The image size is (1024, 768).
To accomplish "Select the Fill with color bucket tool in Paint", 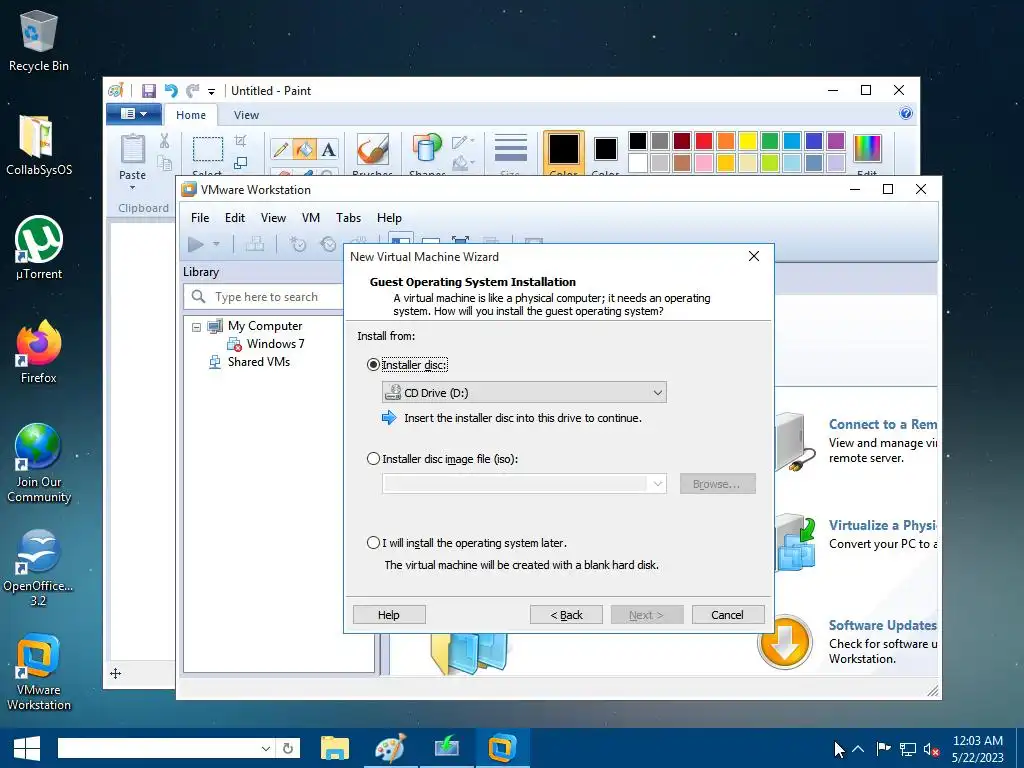I will pyautogui.click(x=304, y=150).
